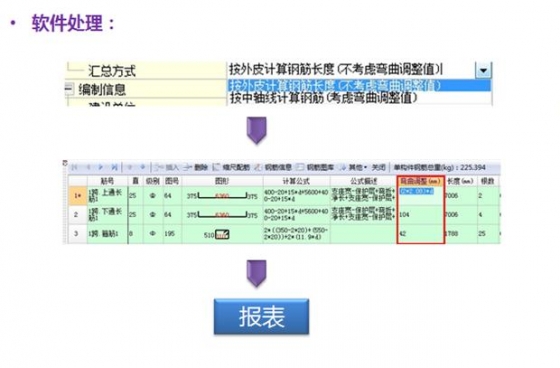Click the 级别 column header
This screenshot has height=368, width=560.
(152, 181)
